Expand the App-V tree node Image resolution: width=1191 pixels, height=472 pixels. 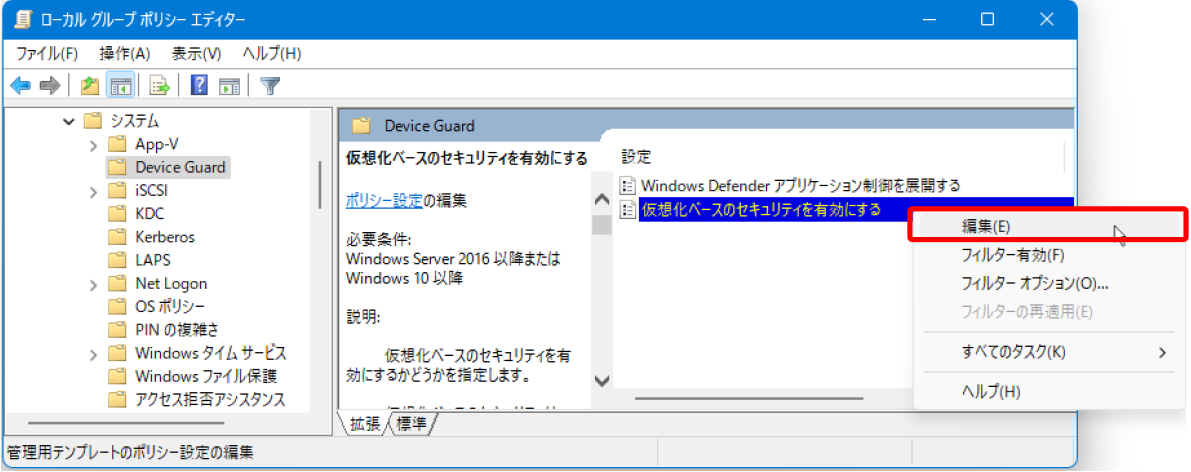coord(93,144)
